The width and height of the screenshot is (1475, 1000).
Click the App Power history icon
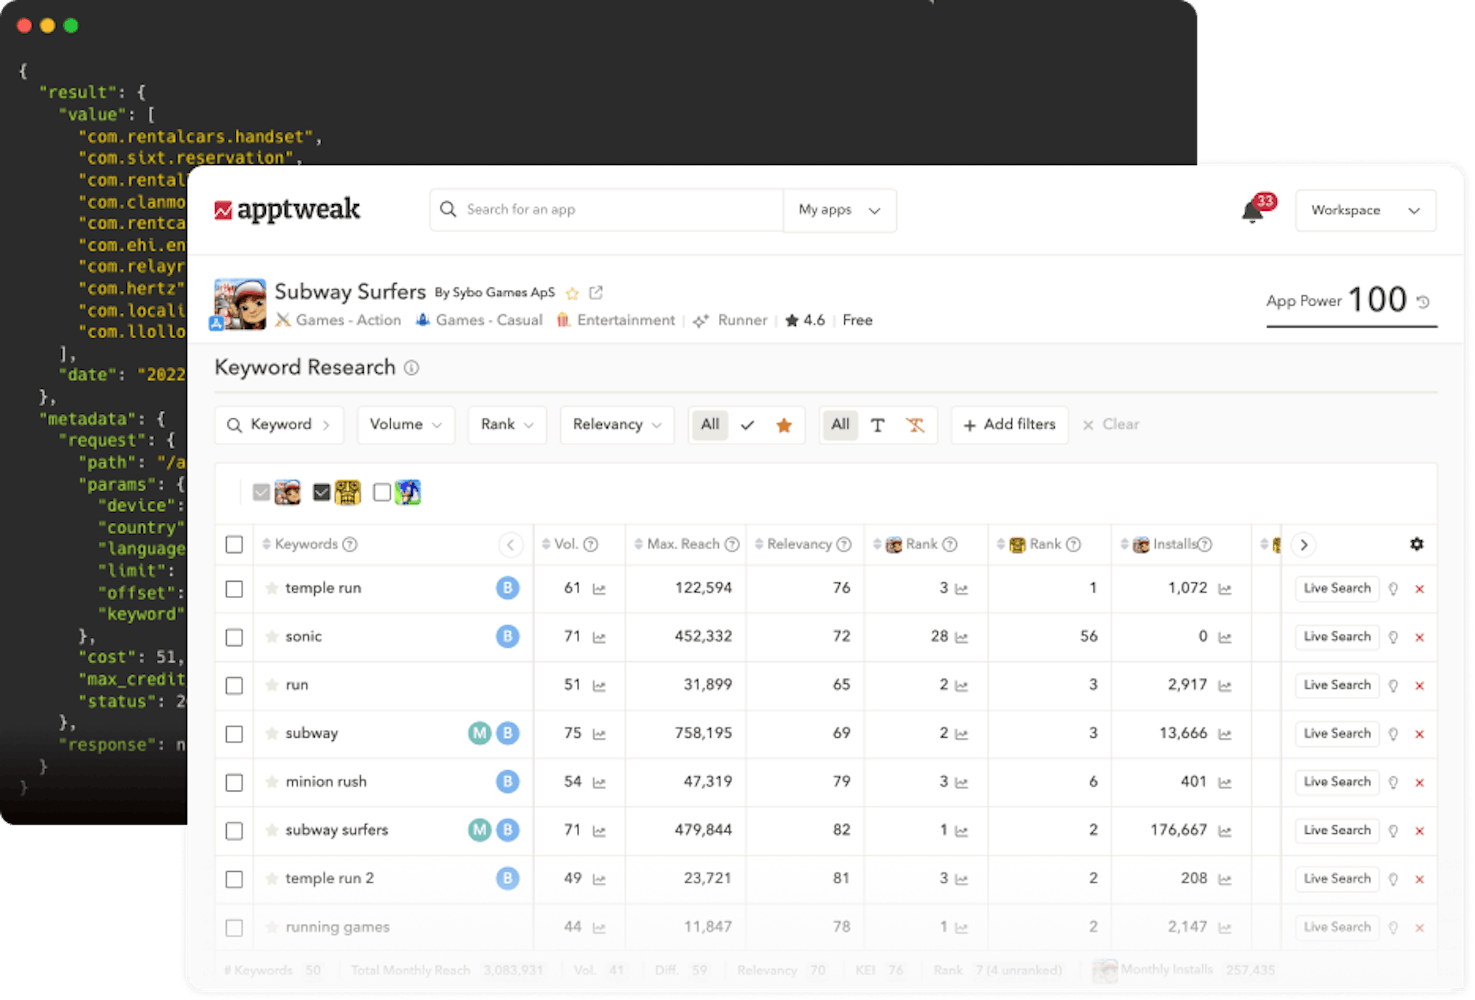[x=1423, y=300]
